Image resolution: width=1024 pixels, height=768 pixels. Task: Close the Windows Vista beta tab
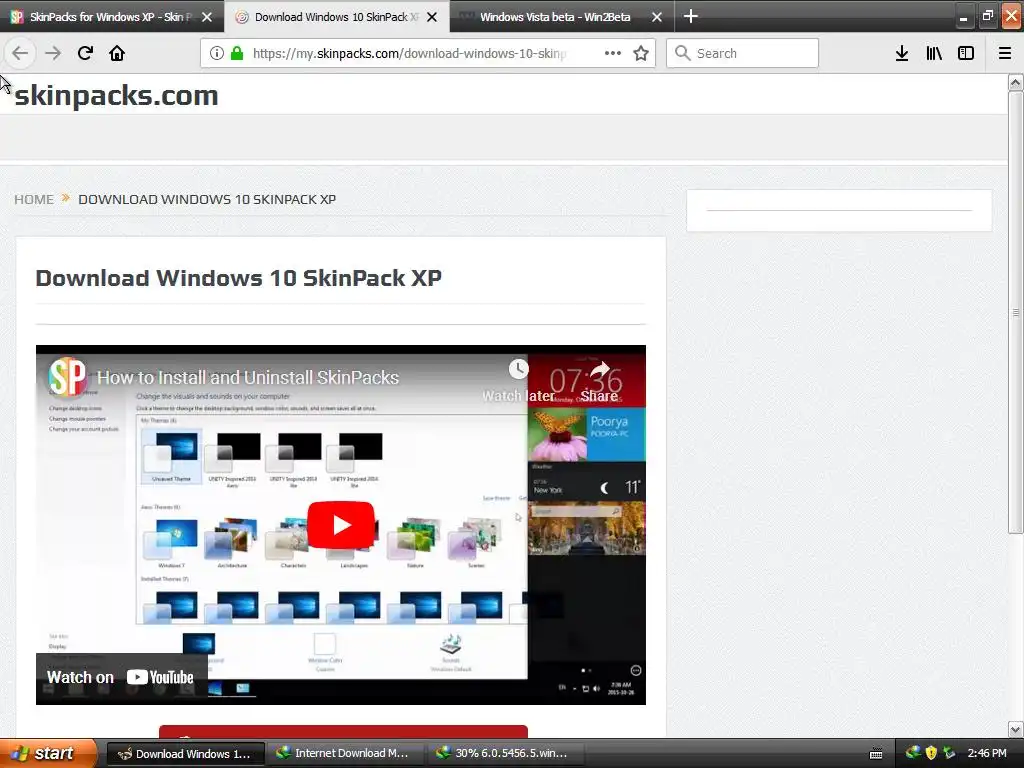coord(657,17)
